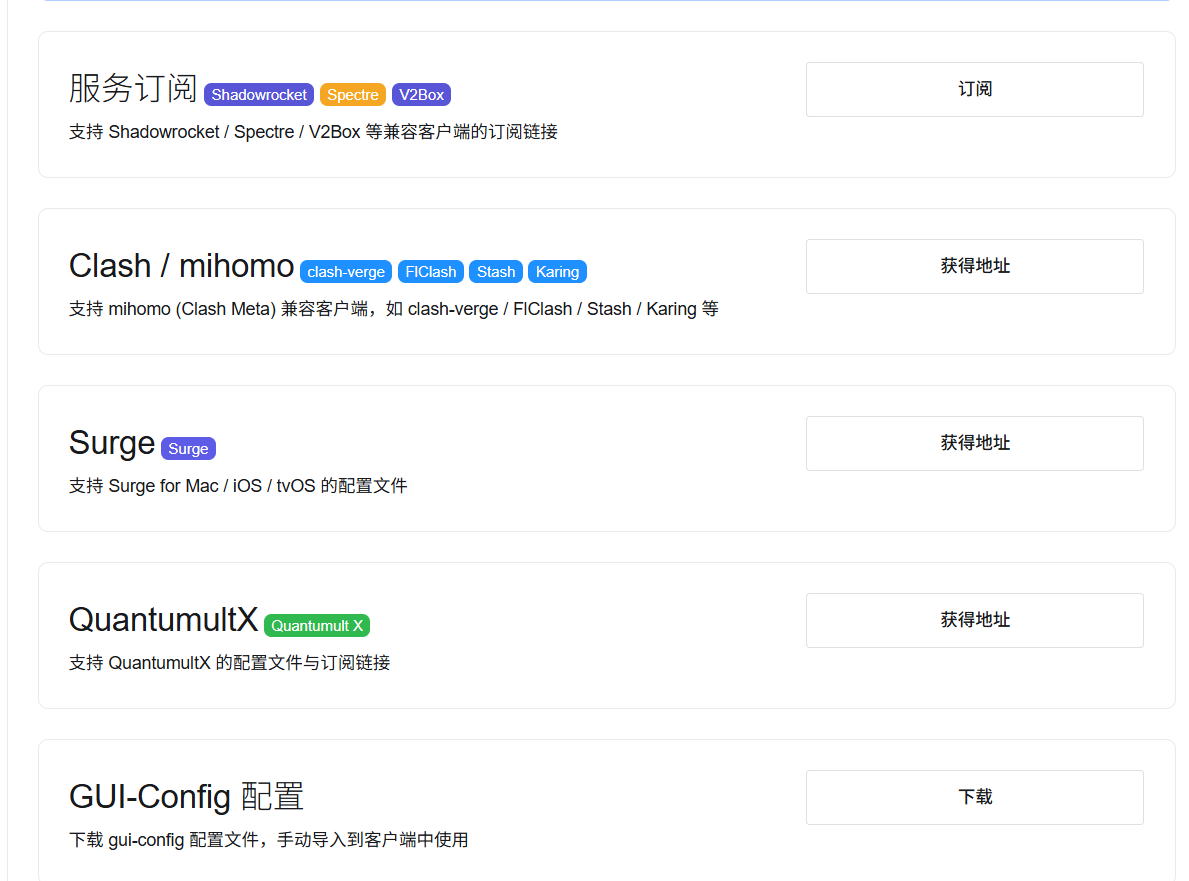Viewport: 1189px width, 881px height.
Task: Click 下载 for GUI-Config 配置
Action: [974, 797]
